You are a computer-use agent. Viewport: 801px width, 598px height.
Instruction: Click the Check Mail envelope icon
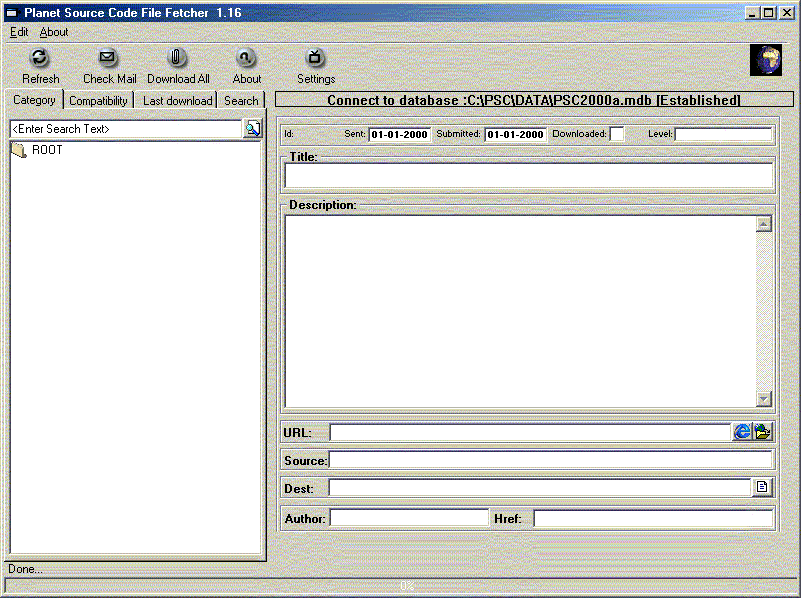click(107, 58)
